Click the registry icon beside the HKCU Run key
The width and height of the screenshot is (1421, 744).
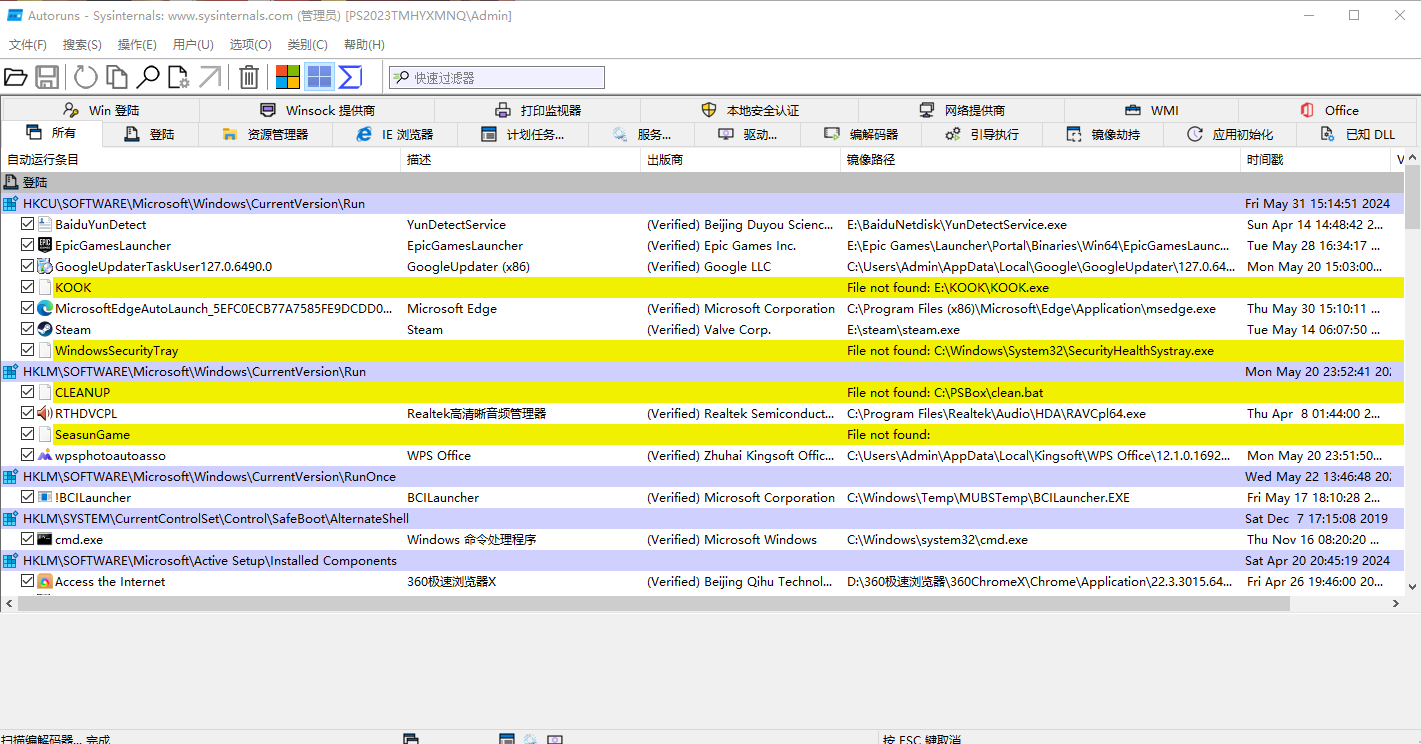coord(11,203)
